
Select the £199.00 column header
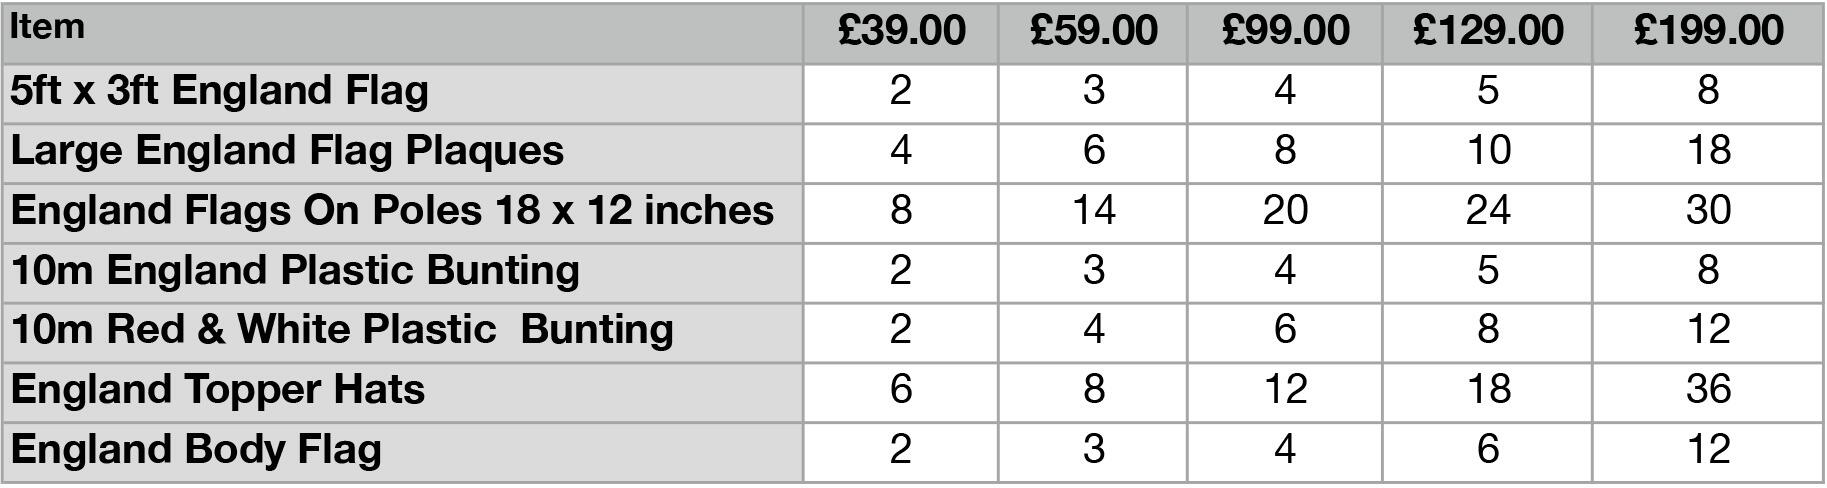click(1708, 34)
